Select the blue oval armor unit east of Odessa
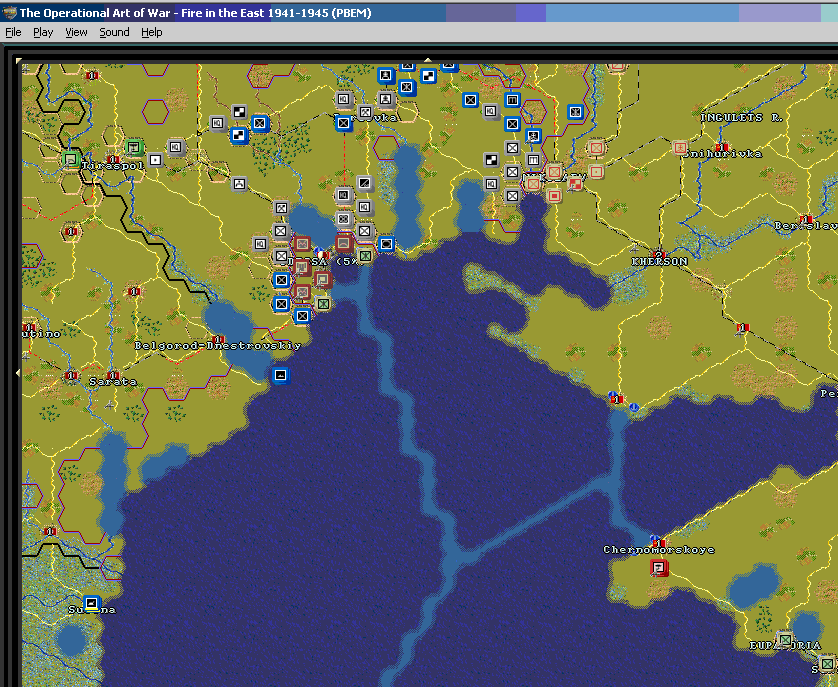 [386, 244]
